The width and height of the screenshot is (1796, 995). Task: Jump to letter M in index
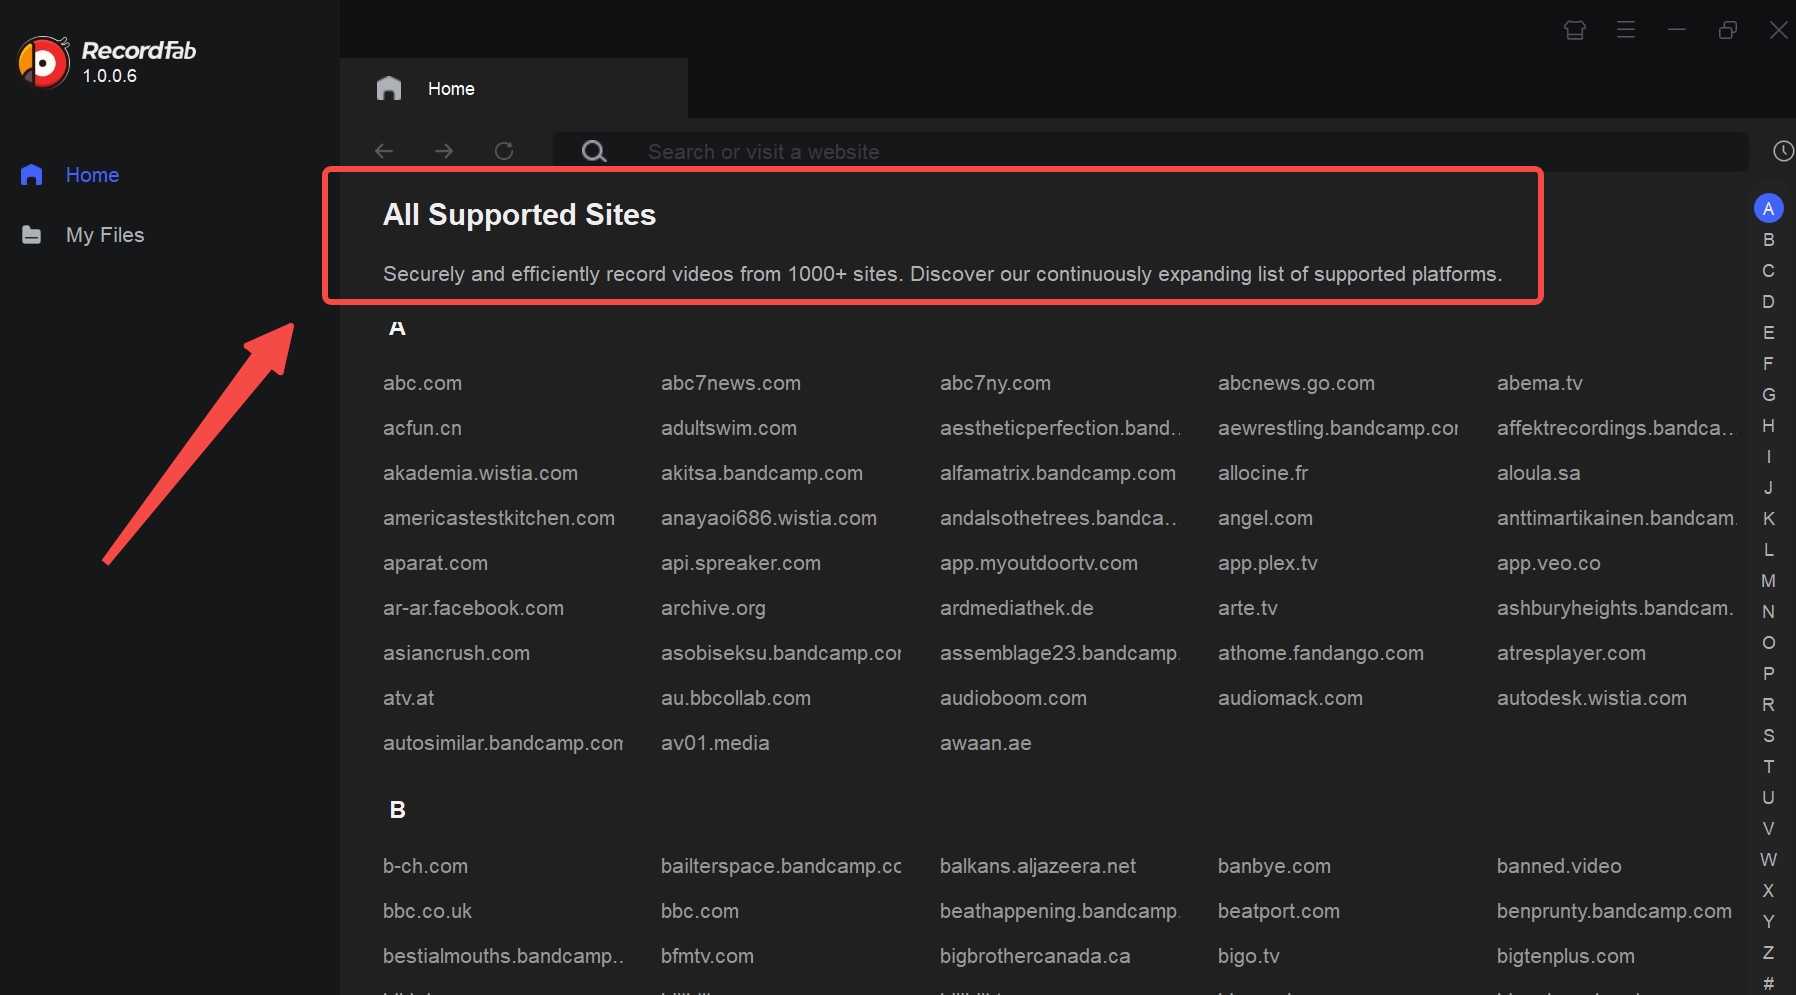1769,581
